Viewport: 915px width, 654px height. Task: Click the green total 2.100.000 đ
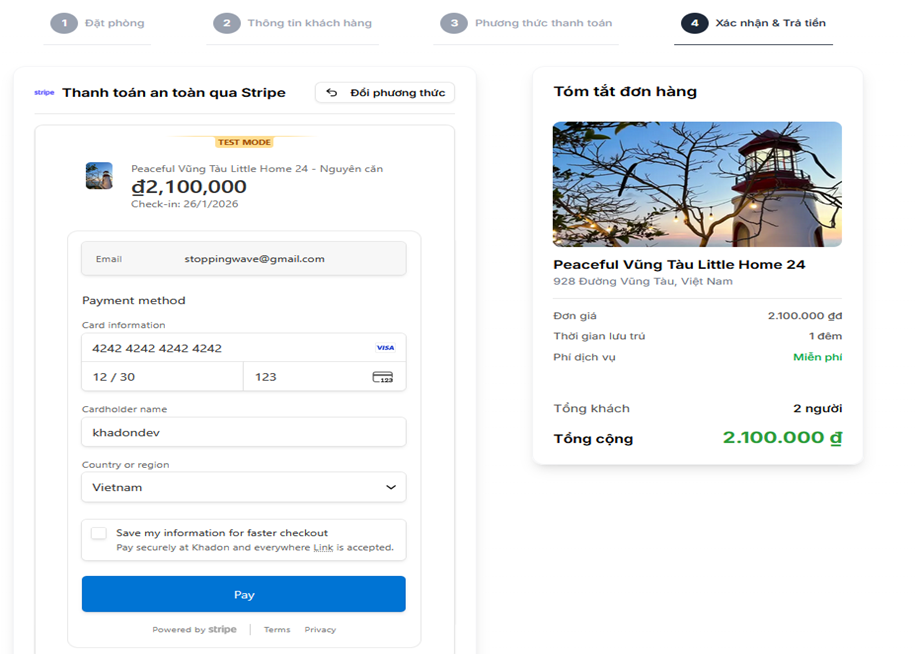coord(783,438)
